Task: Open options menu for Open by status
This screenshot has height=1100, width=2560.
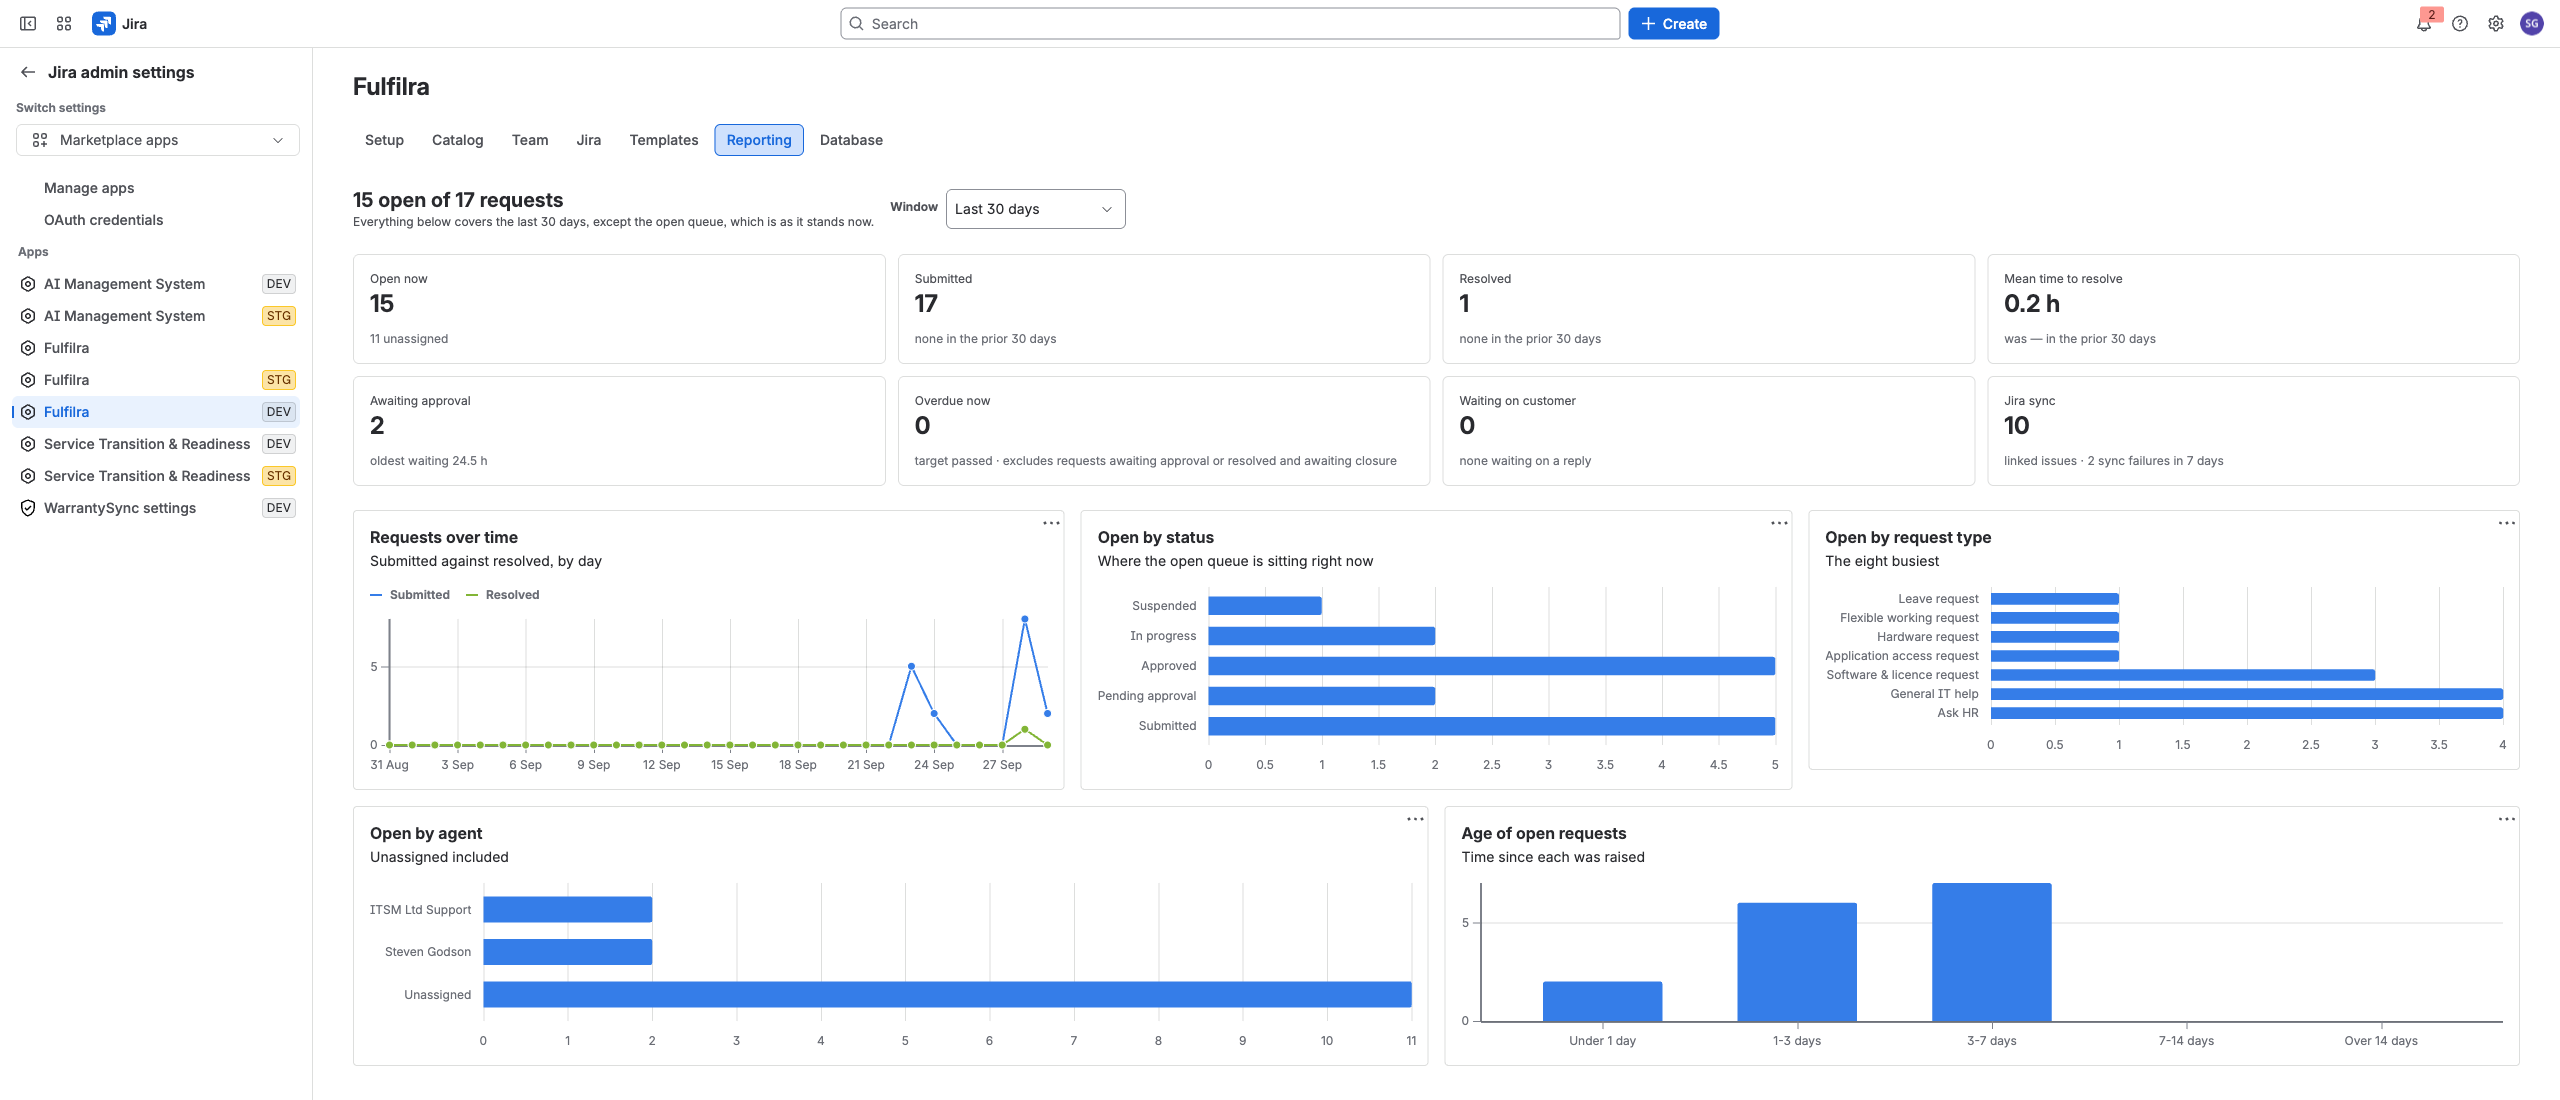Action: (1779, 523)
